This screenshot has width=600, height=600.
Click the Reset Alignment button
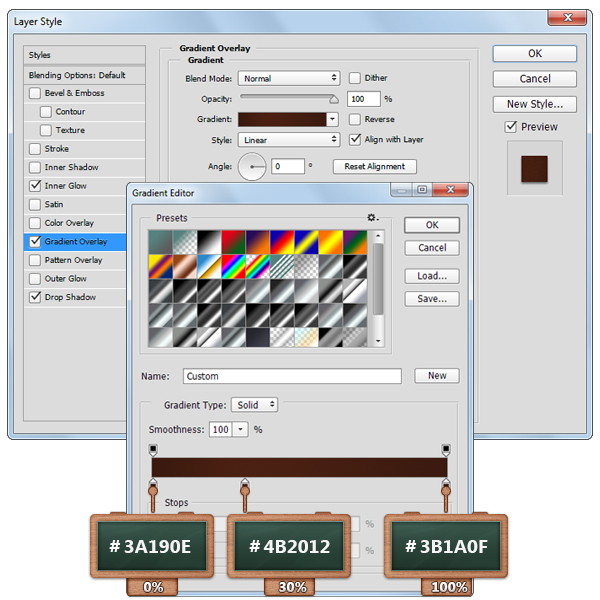375,167
